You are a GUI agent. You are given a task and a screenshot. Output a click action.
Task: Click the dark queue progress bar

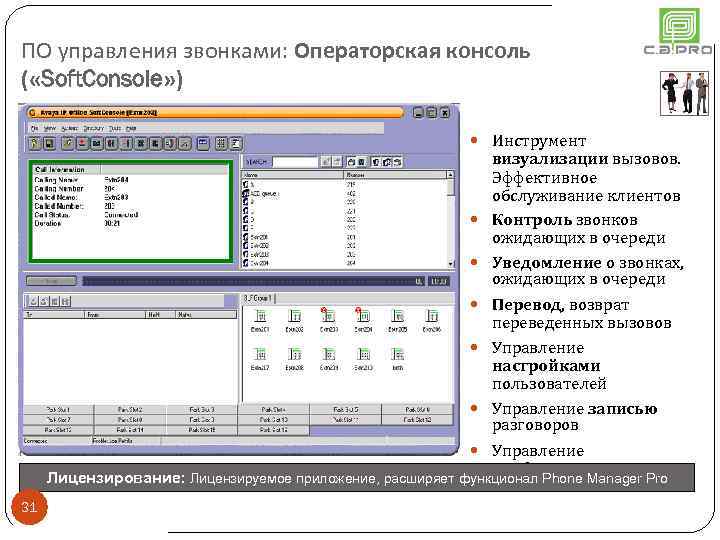point(253,281)
